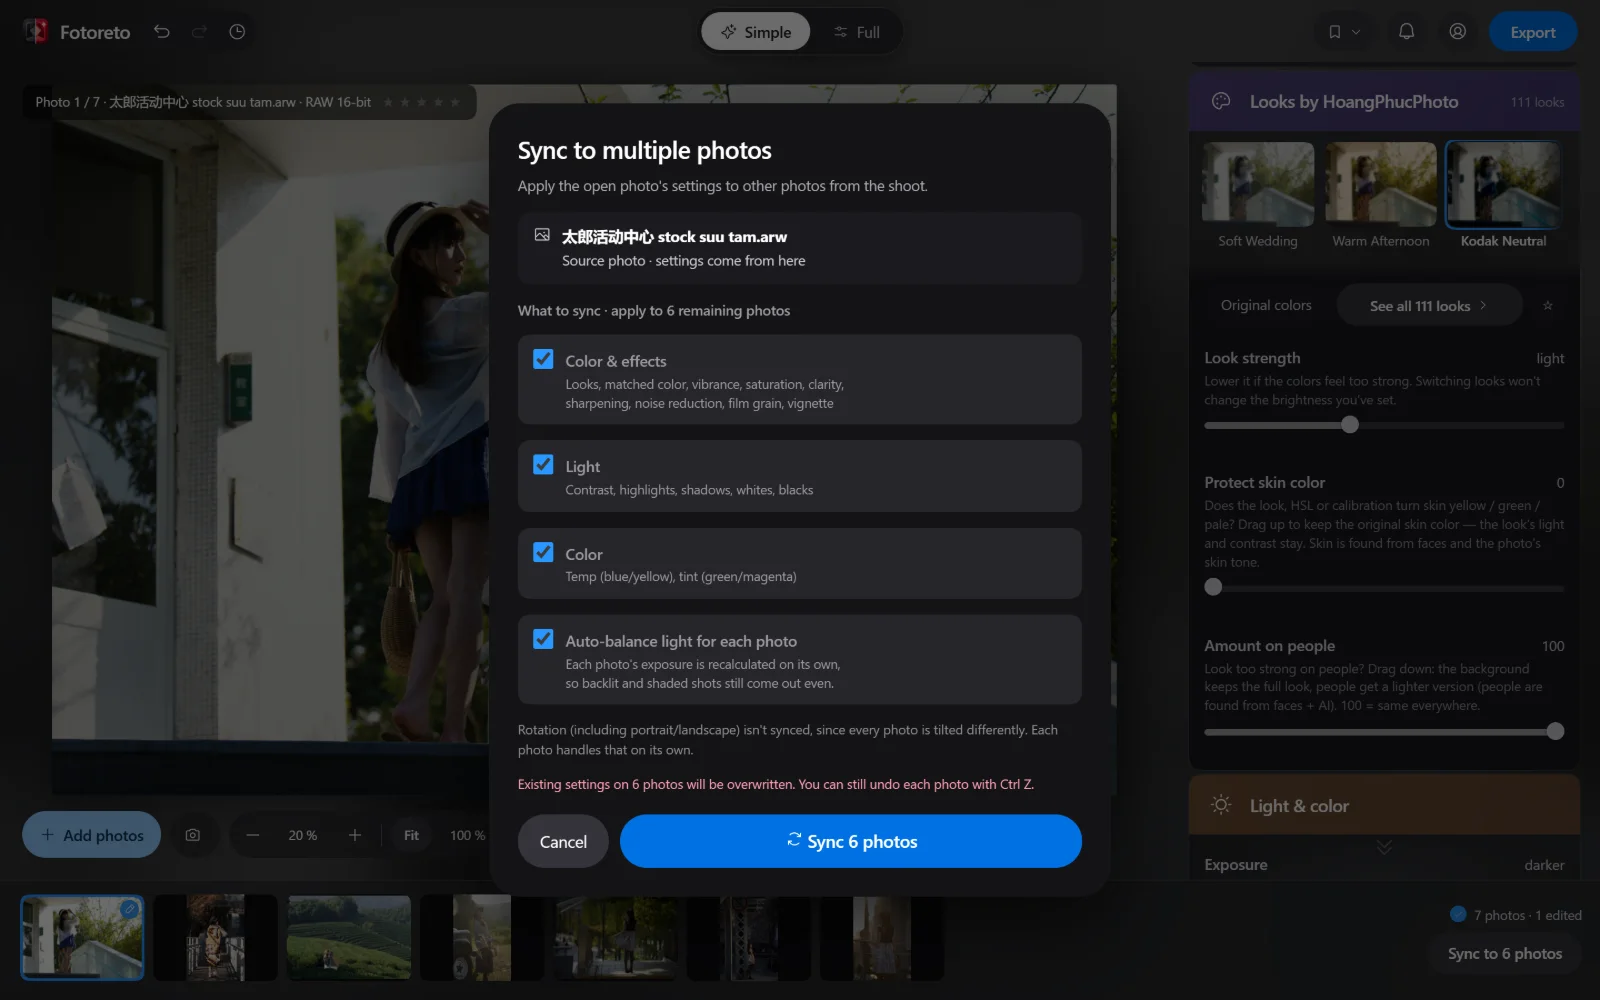Select the first filmstrip photo thumbnail

[x=82, y=937]
